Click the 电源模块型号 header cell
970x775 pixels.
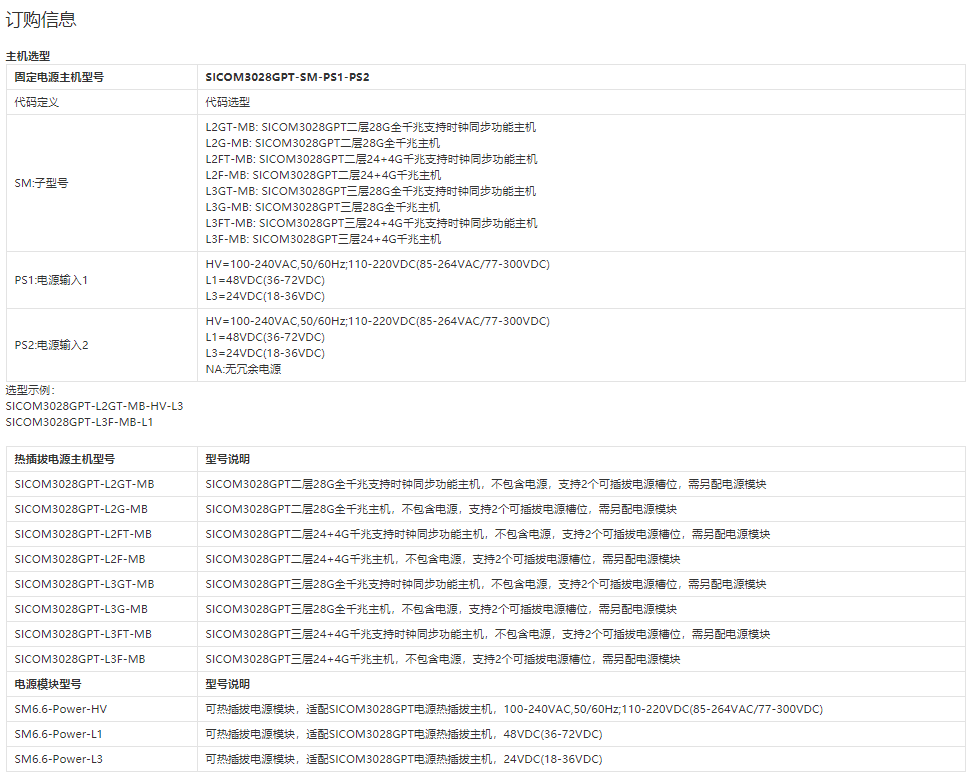click(x=48, y=684)
